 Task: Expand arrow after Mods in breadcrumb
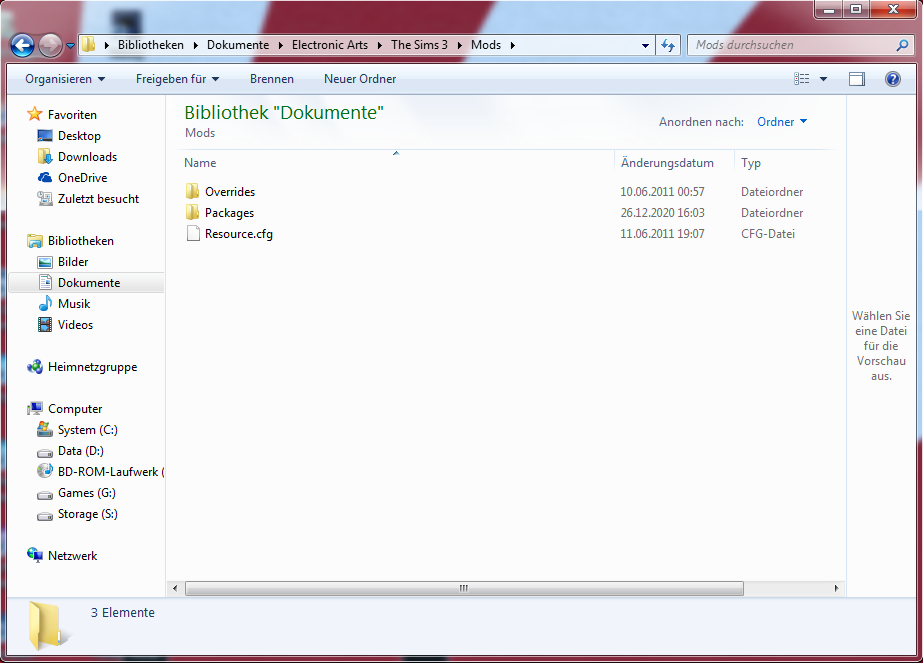click(x=513, y=45)
